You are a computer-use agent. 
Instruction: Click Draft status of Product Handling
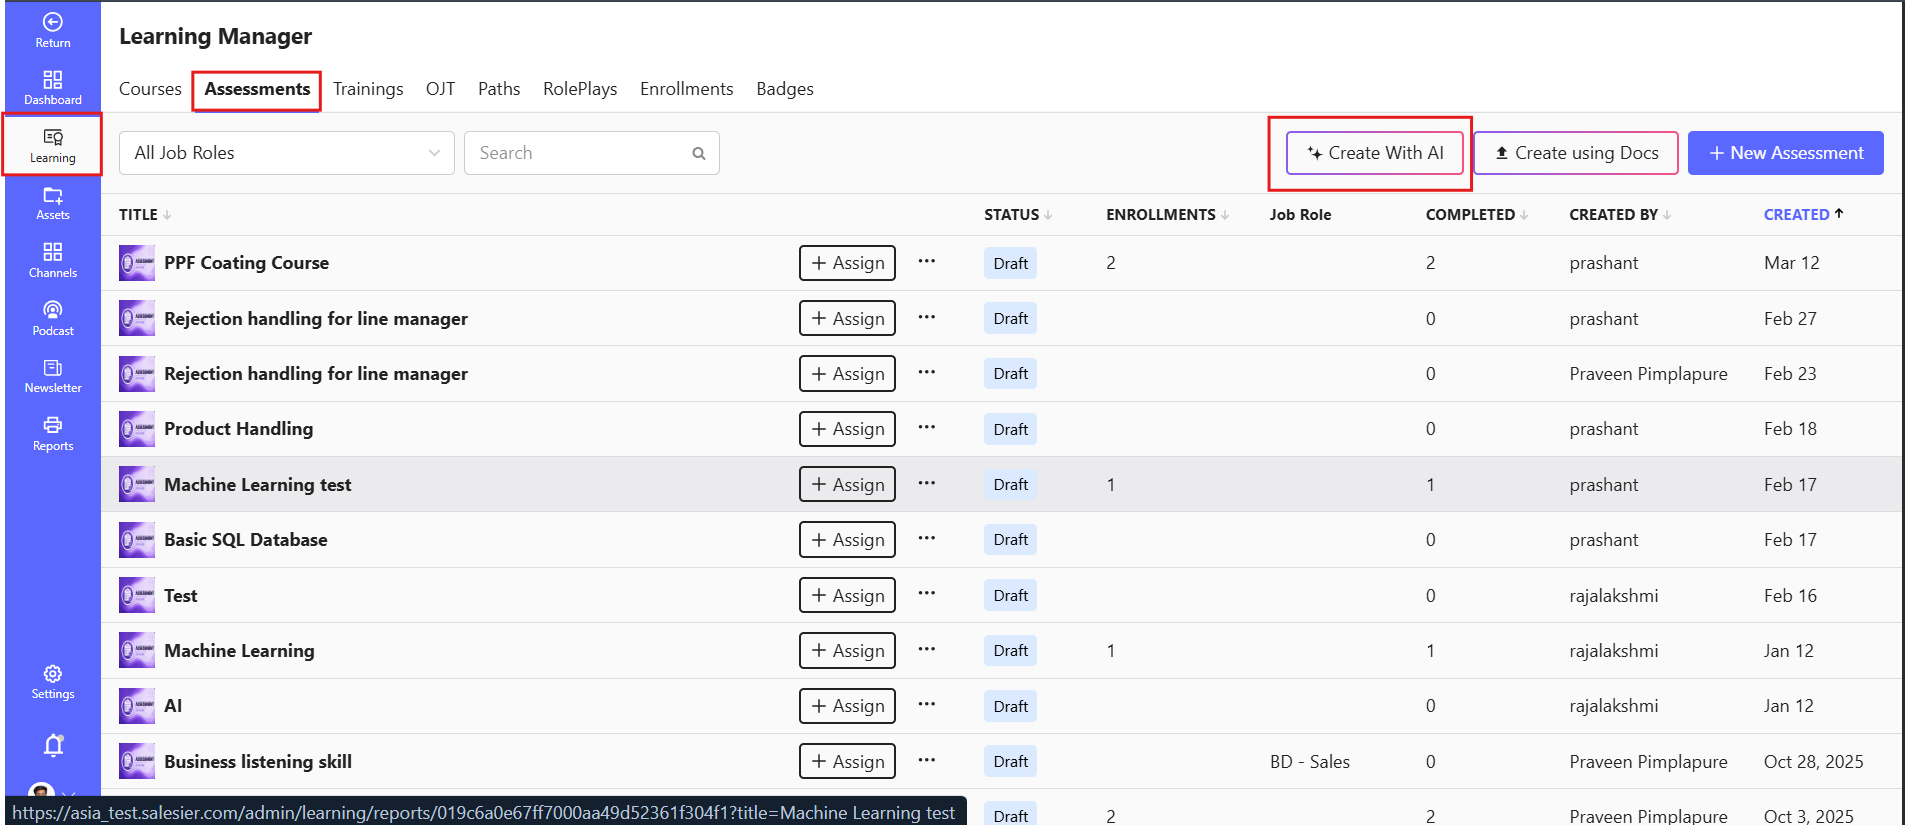coord(1010,429)
